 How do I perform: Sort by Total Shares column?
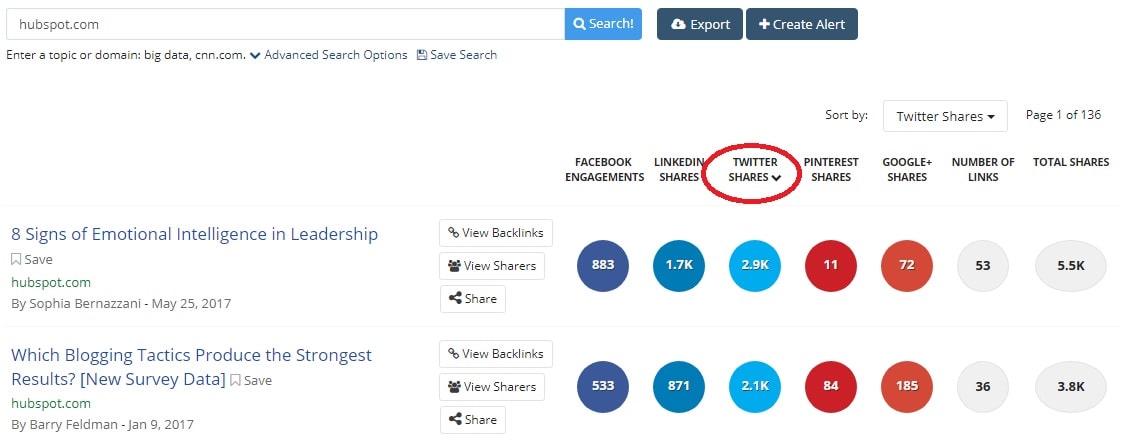(1071, 162)
